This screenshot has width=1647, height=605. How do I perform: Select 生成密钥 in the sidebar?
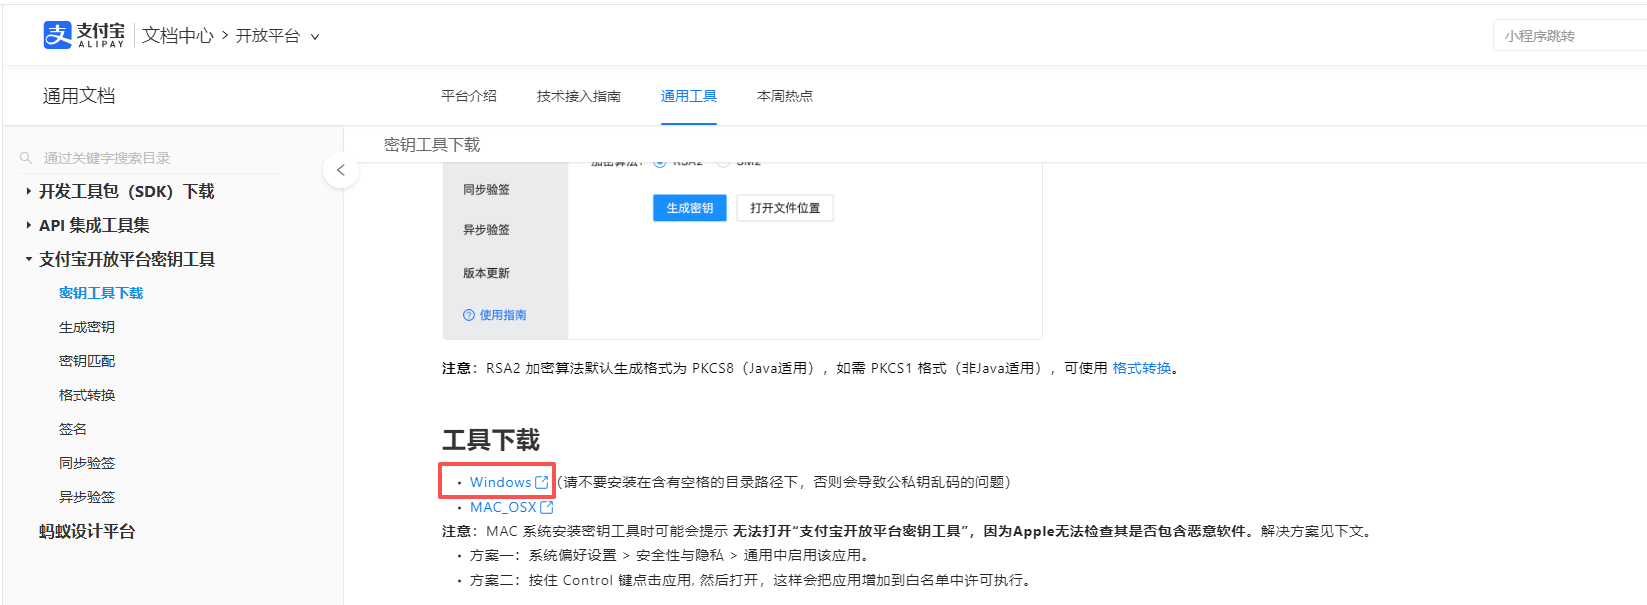(x=87, y=327)
